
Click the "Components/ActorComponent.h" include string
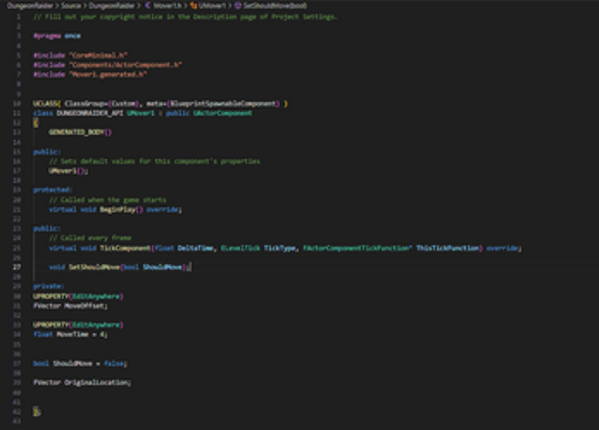click(125, 65)
